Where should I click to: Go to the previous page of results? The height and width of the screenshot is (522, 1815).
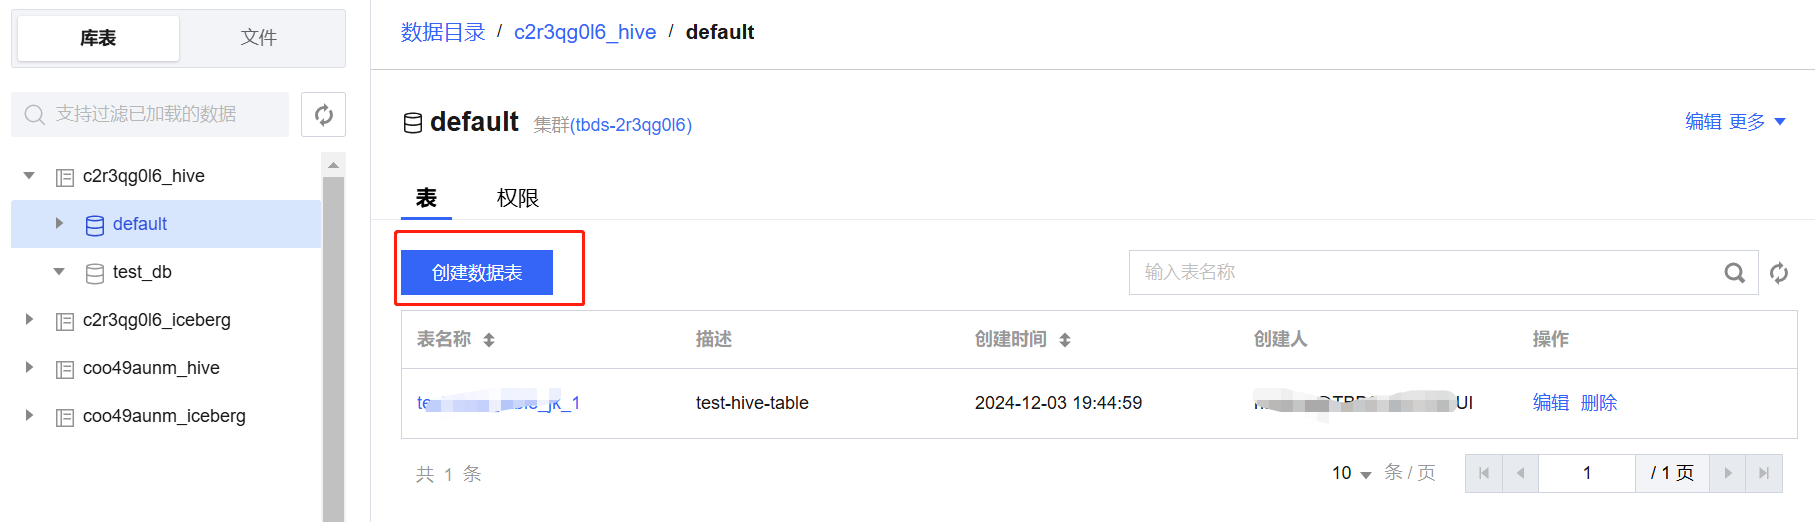pos(1520,473)
